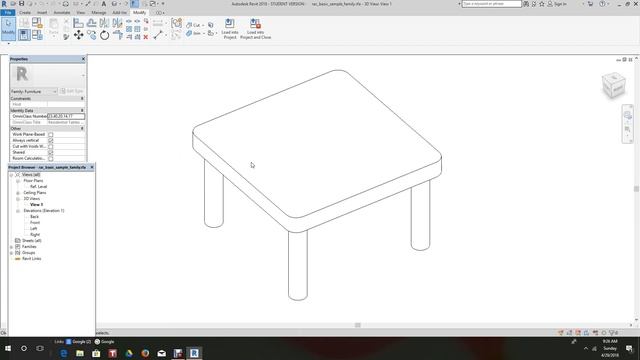This screenshot has height=360, width=640.
Task: Open Family: Furniture dropdown
Action: coord(34,91)
